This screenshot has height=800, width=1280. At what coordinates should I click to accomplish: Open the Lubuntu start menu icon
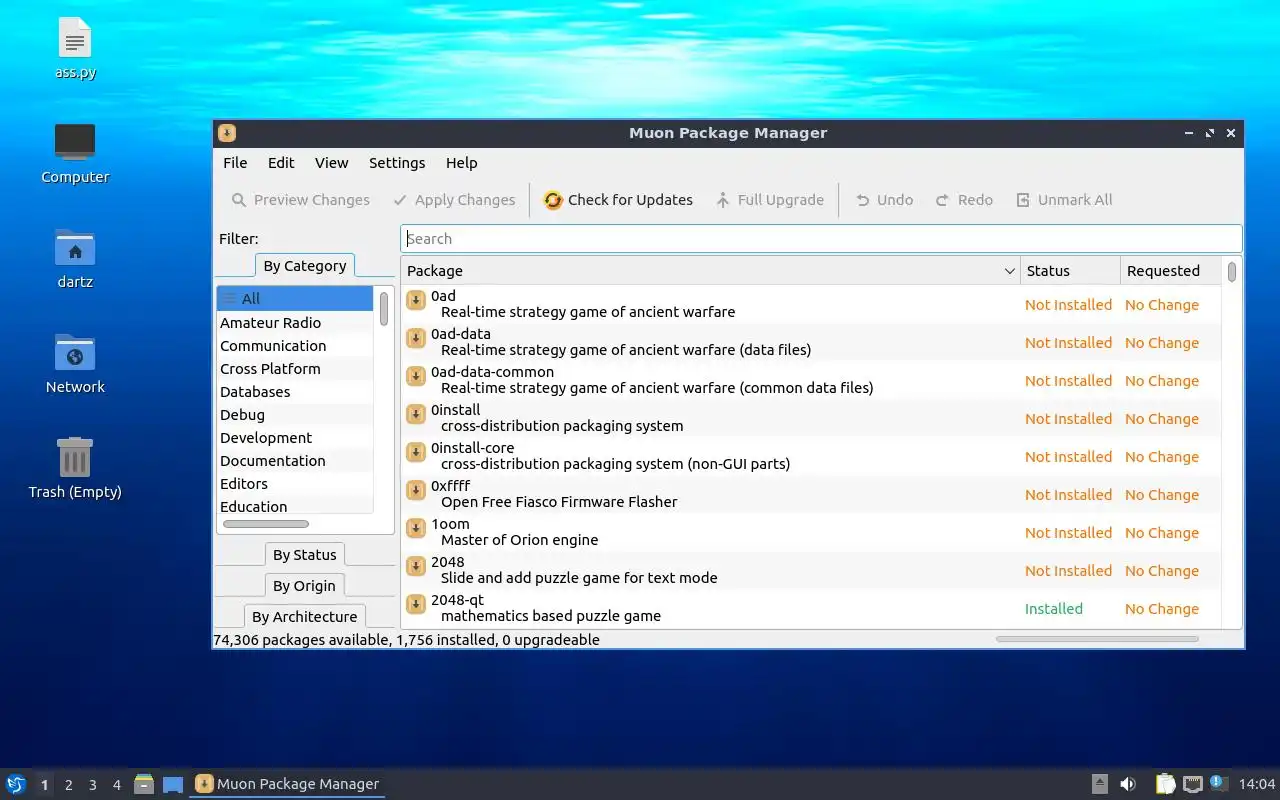coord(16,784)
